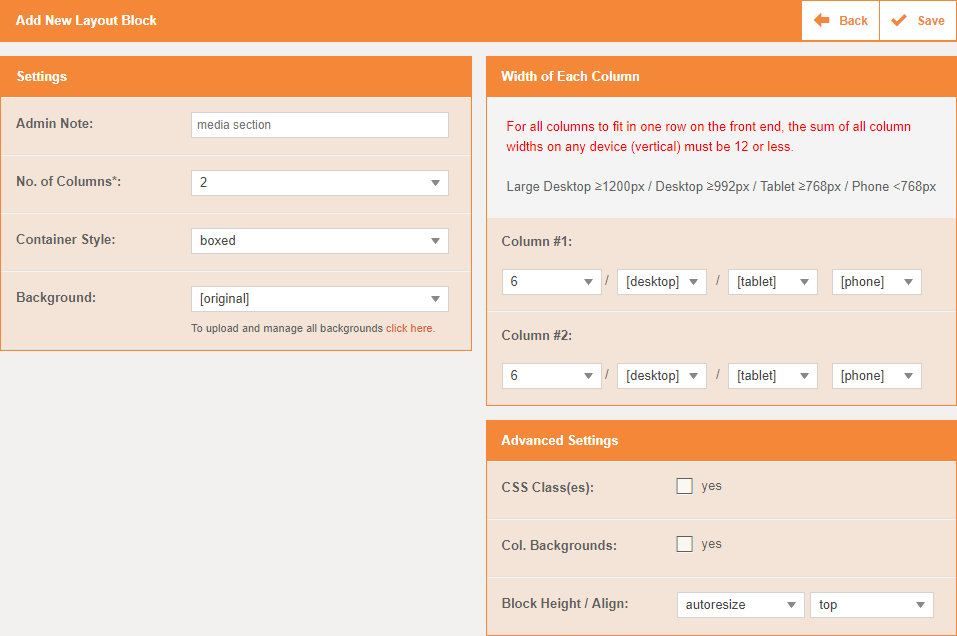
Task: Open the Background dropdown
Action: click(x=319, y=299)
